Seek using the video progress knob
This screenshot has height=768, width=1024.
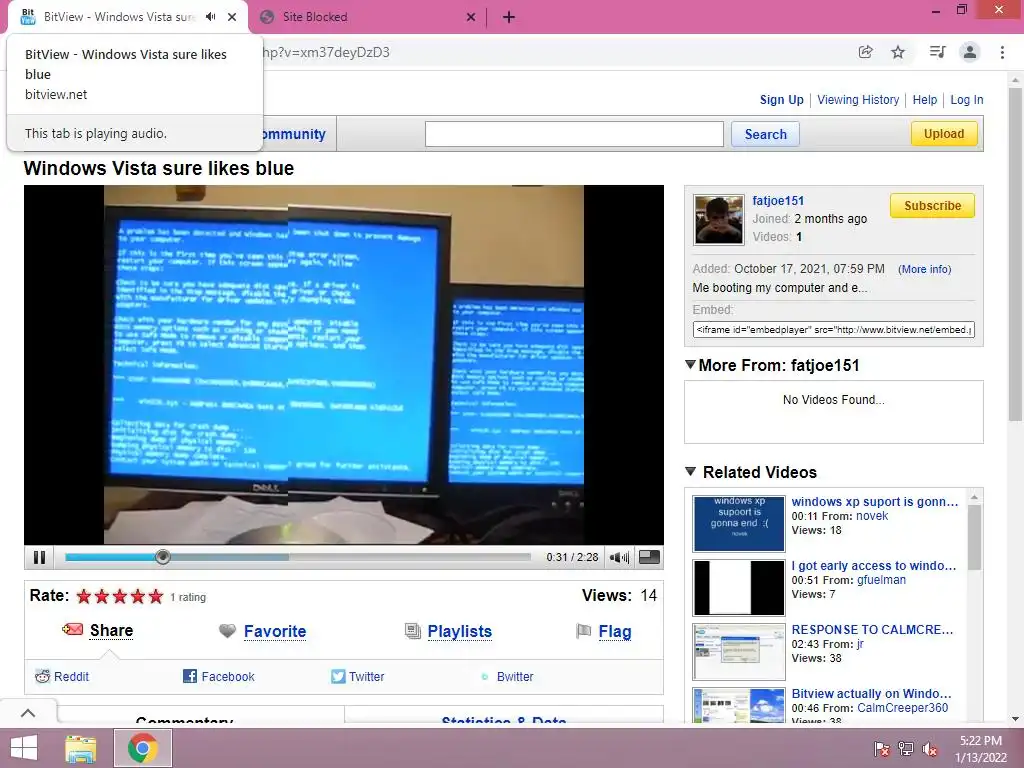coord(163,557)
